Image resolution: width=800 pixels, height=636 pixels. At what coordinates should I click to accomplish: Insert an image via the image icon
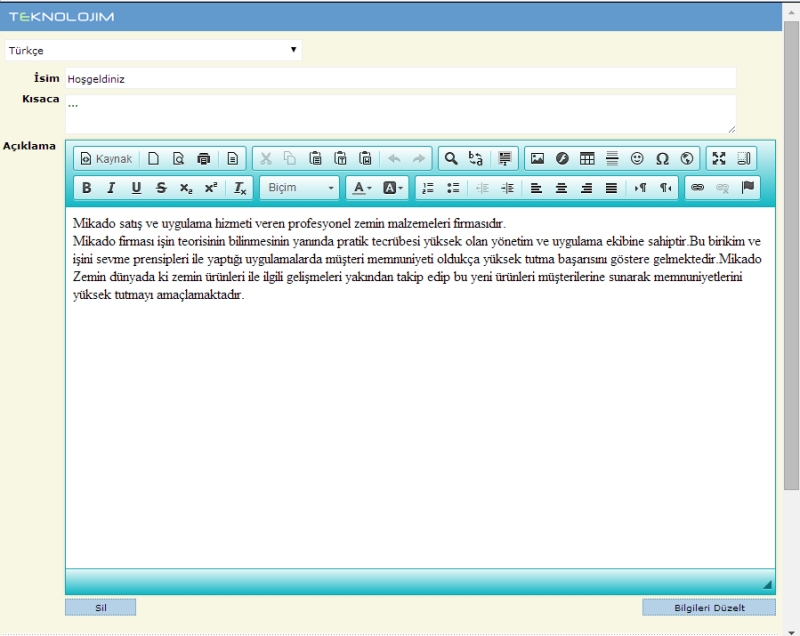tap(537, 159)
